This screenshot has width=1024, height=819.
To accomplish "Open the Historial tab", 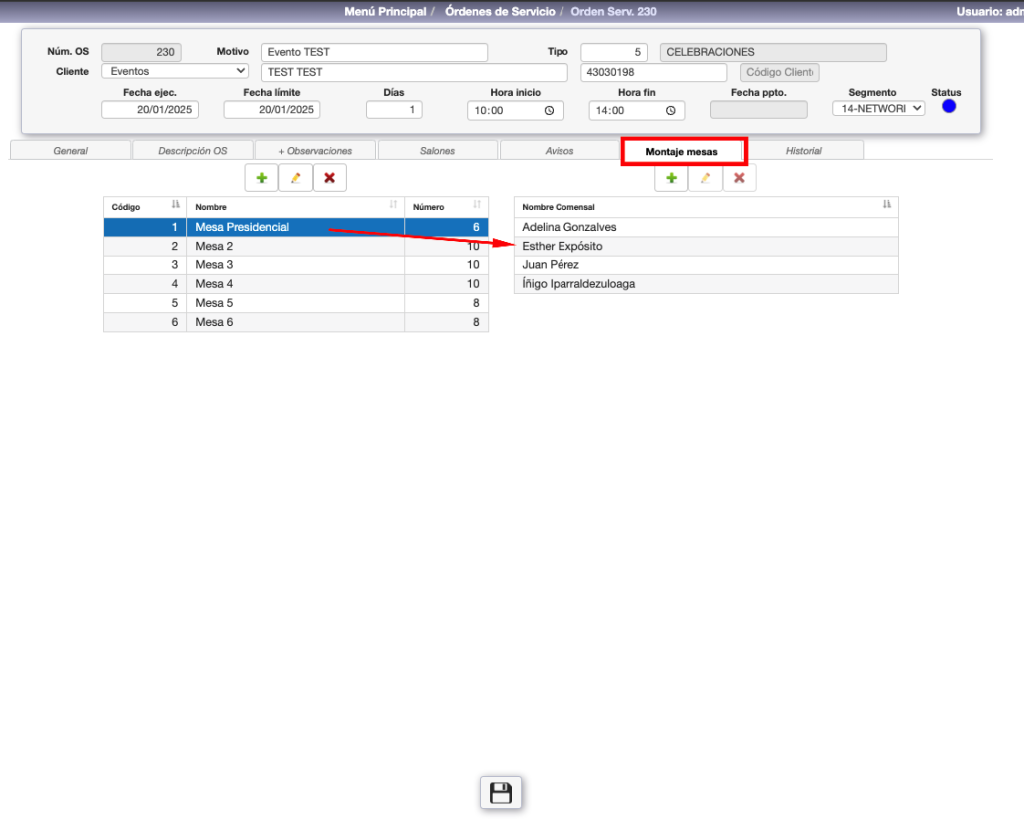I will pos(803,151).
